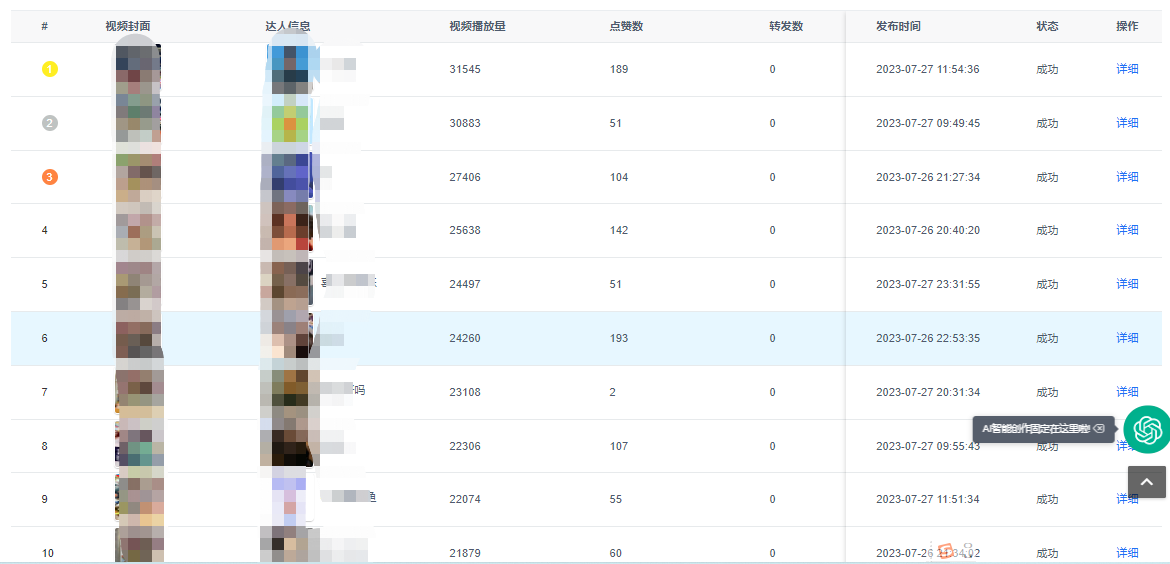Click the scroll-to-top arrow button
Viewport: 1170px width, 564px height.
pyautogui.click(x=1146, y=482)
